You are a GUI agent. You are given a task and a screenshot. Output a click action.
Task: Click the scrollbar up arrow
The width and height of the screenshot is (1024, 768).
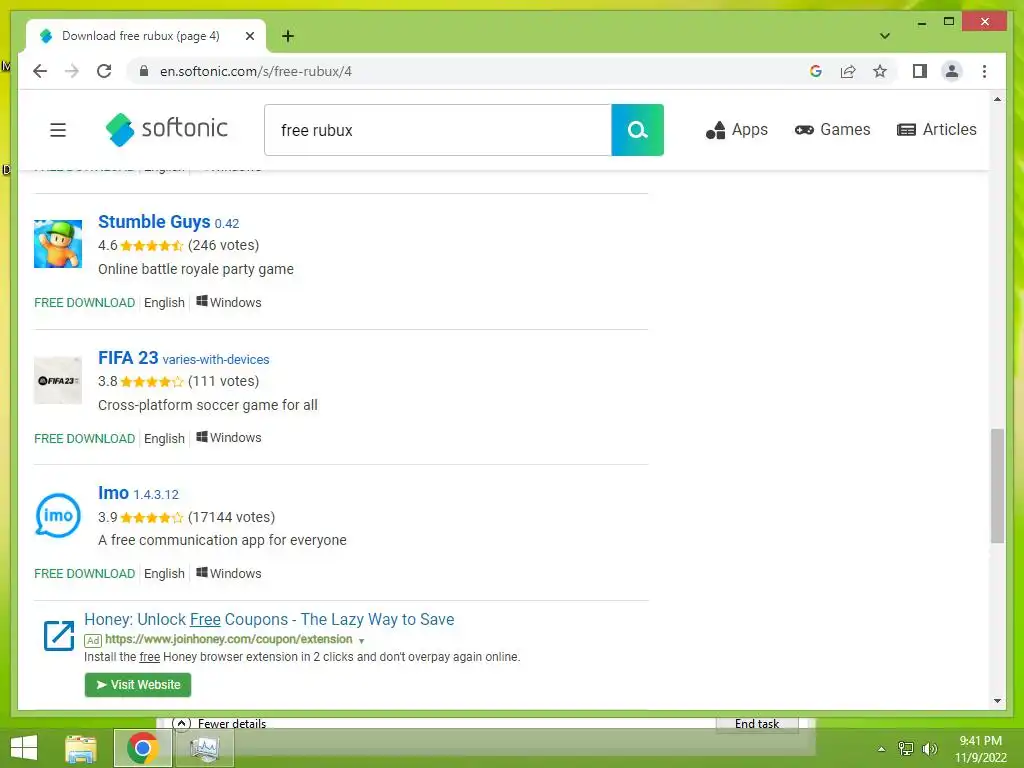[997, 99]
